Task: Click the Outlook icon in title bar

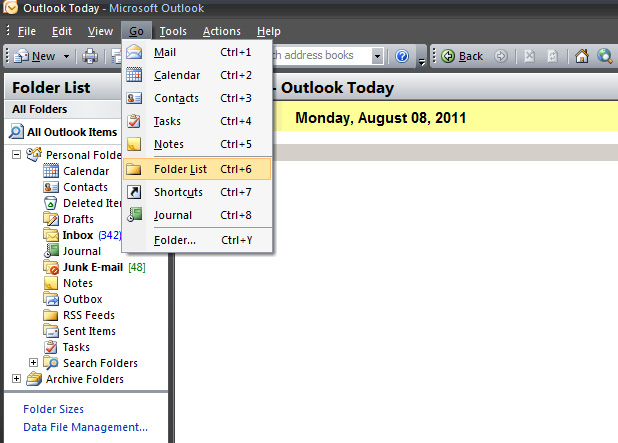Action: (x=10, y=7)
